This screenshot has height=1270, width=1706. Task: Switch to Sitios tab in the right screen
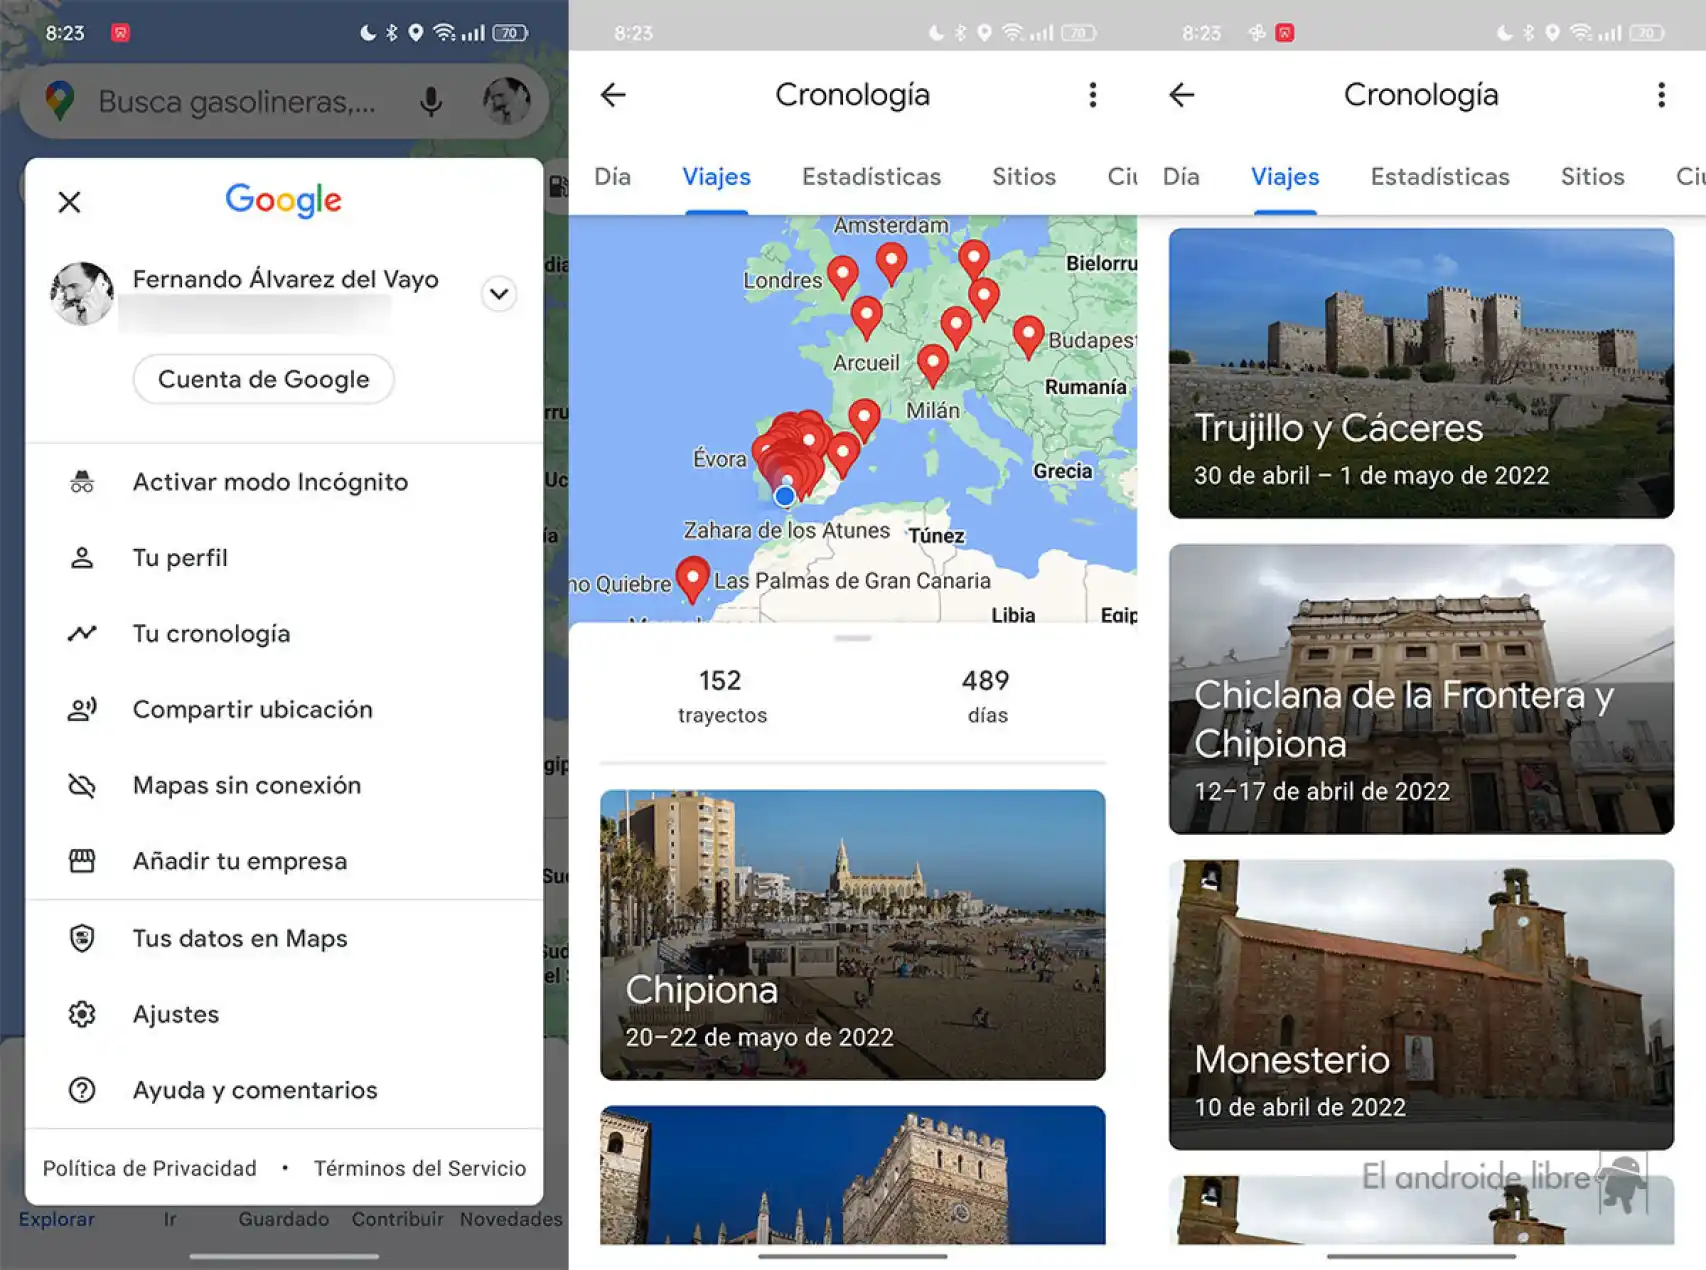coord(1592,177)
